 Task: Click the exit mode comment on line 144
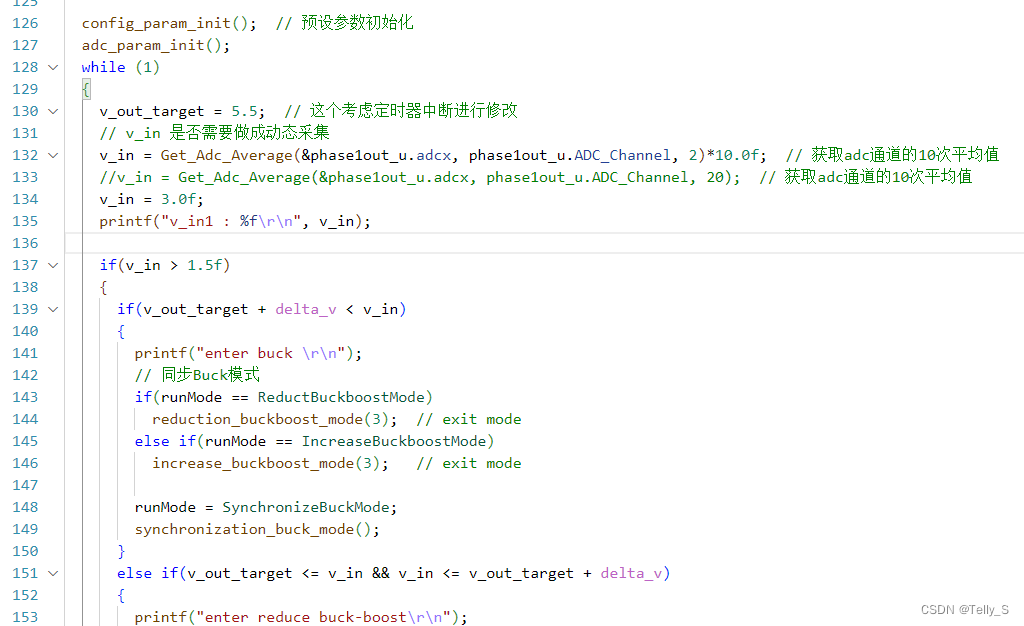(469, 419)
